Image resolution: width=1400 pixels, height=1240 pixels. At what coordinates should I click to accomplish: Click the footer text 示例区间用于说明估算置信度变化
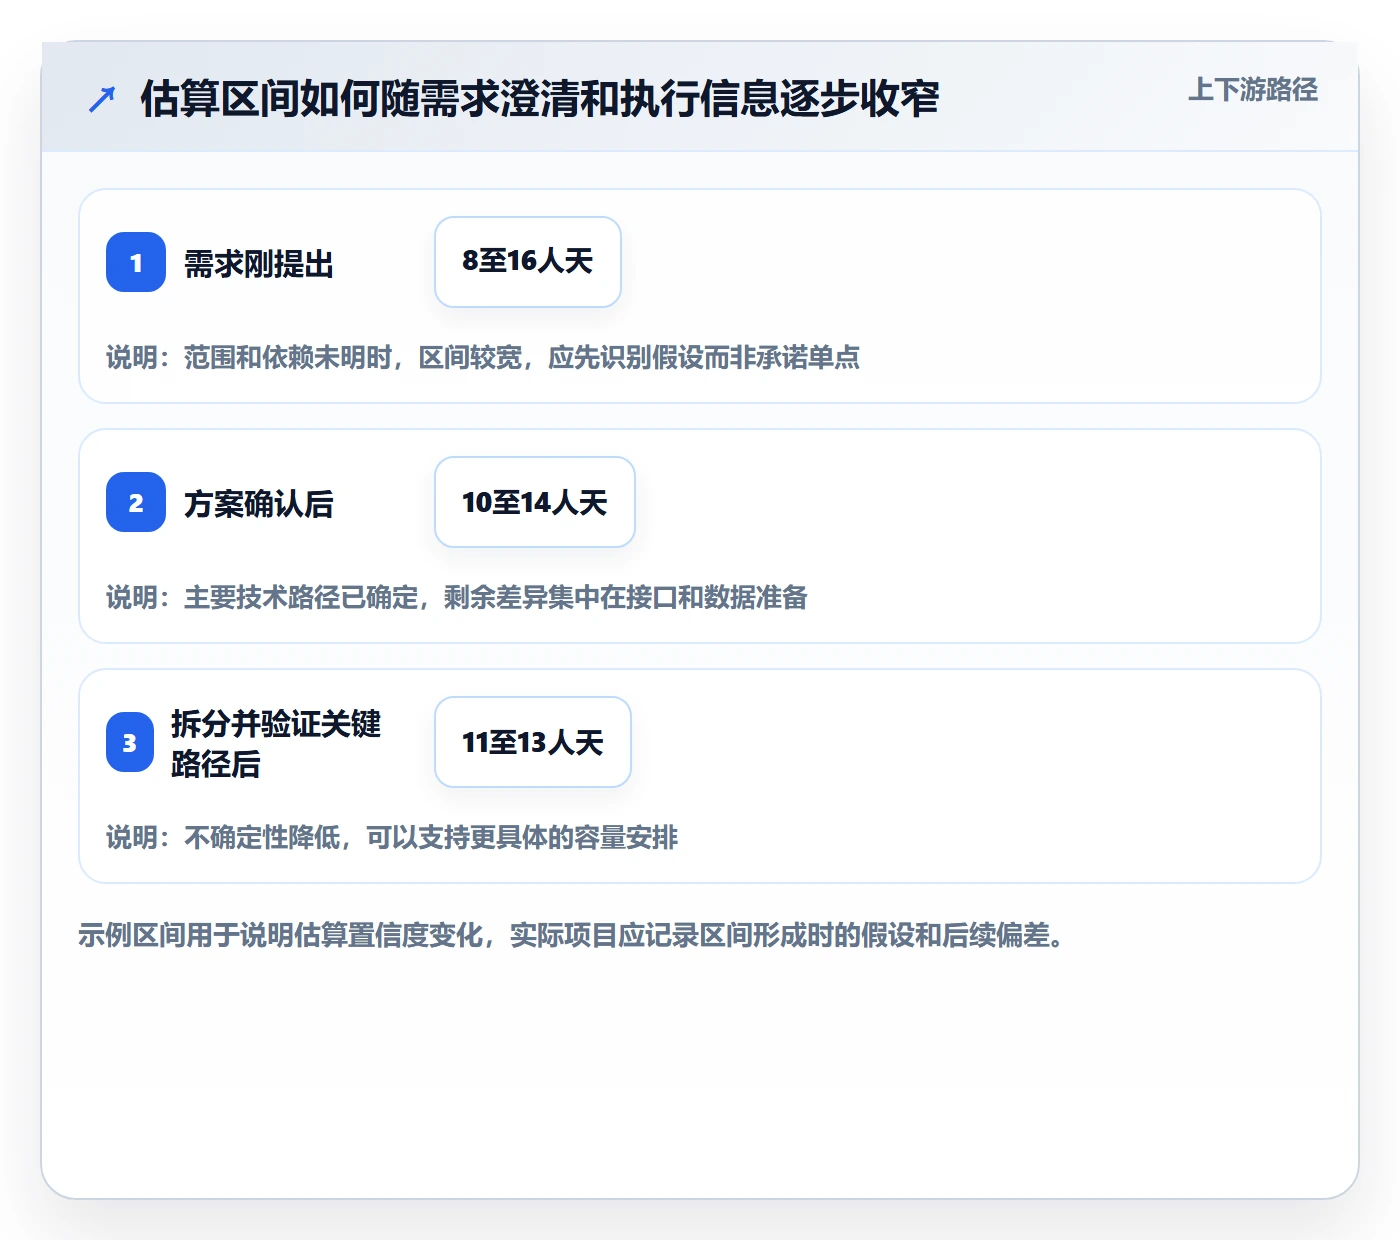pyautogui.click(x=280, y=936)
